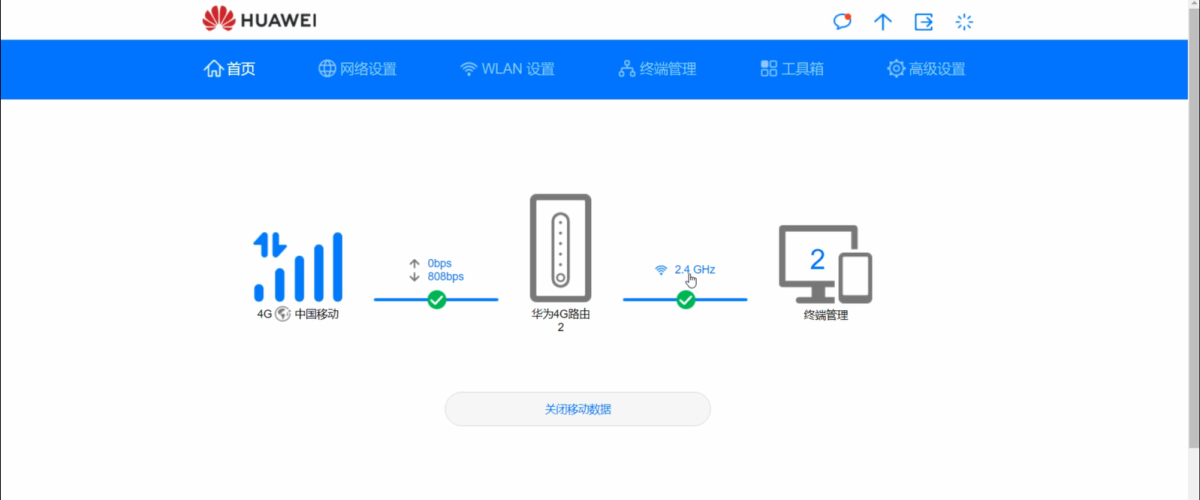Click the data transfer arrows icon
The height and width of the screenshot is (500, 1200).
pyautogui.click(x=270, y=244)
